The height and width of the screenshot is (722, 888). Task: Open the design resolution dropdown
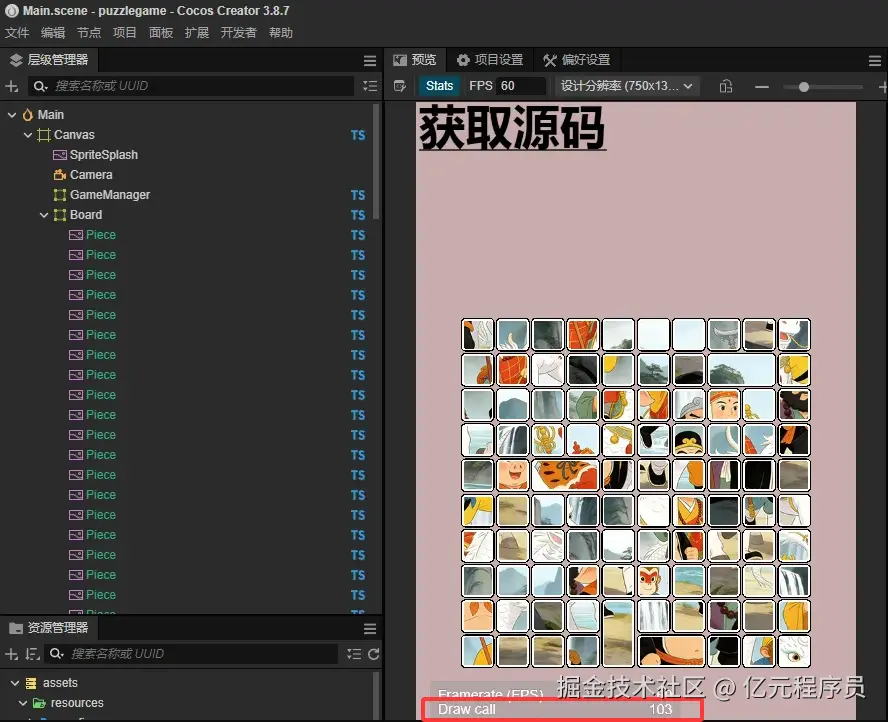(627, 86)
